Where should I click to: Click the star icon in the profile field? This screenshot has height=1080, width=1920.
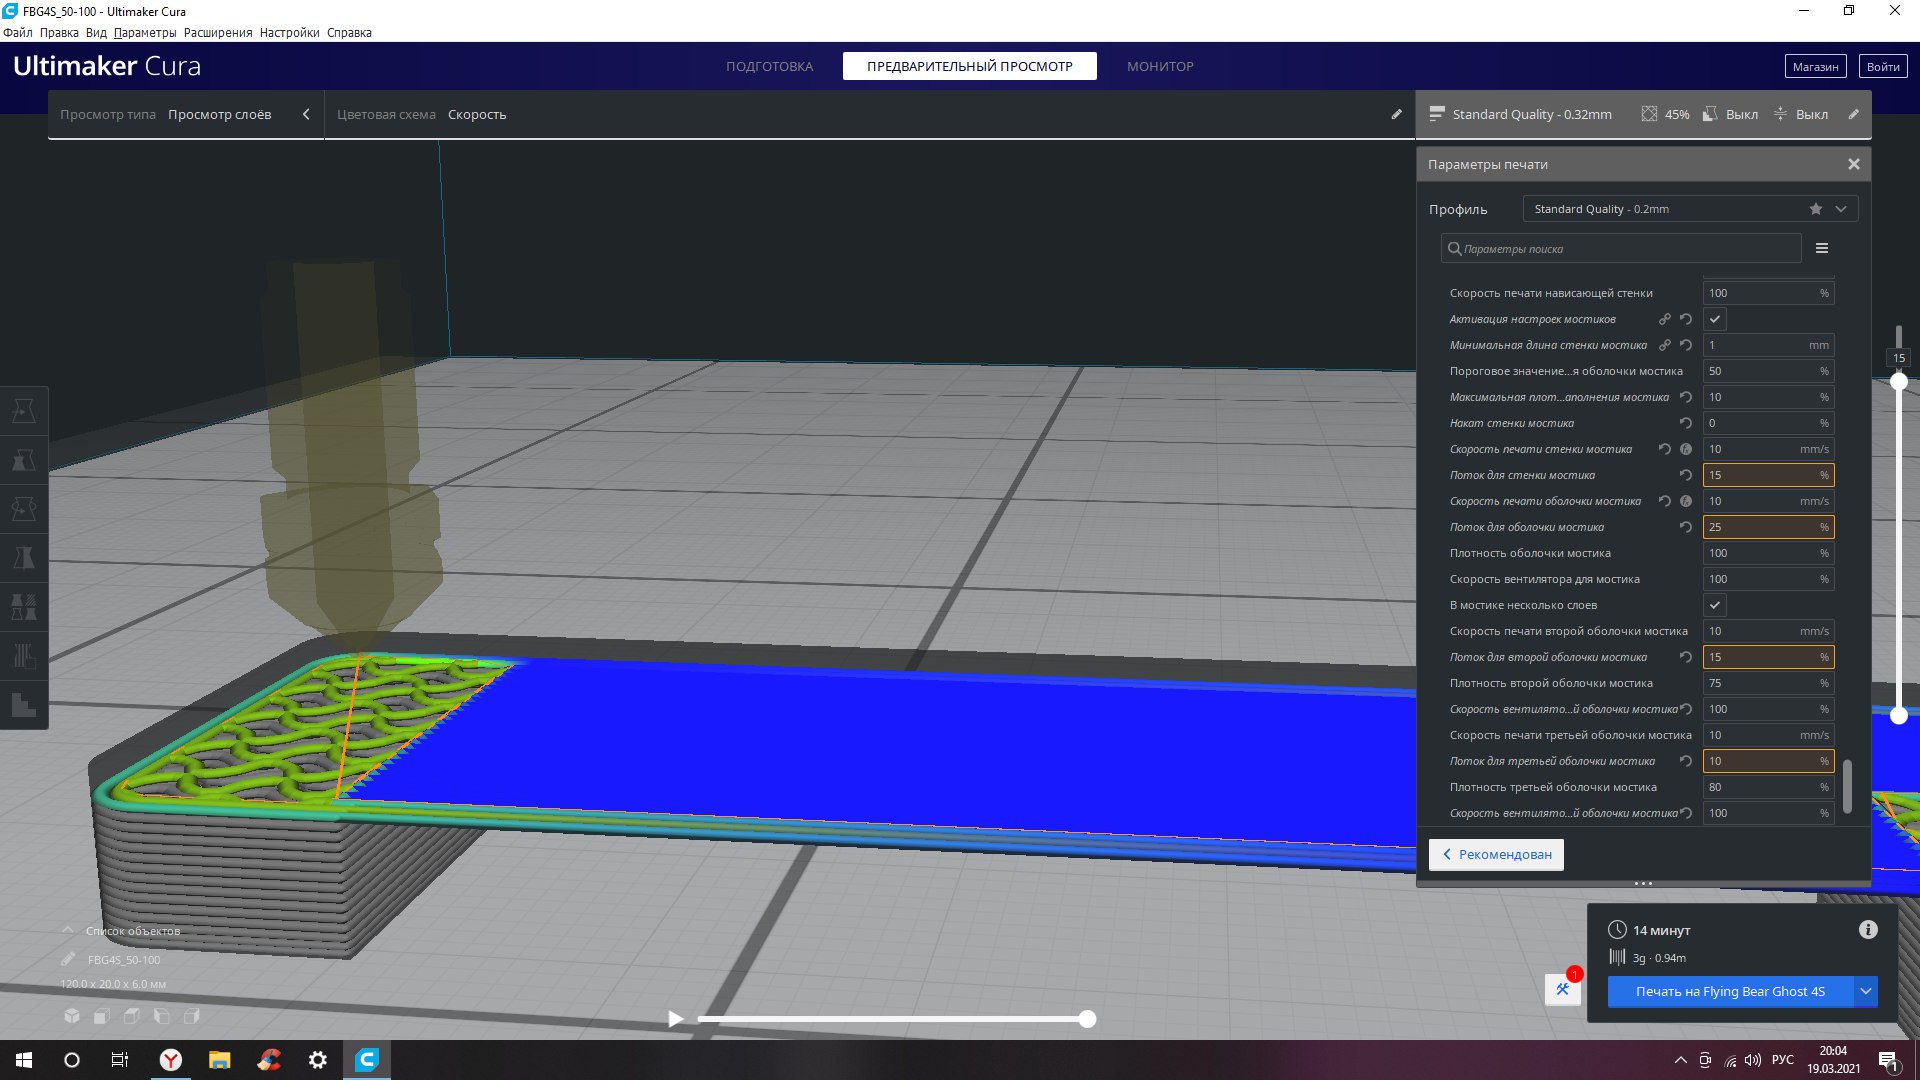[1816, 209]
